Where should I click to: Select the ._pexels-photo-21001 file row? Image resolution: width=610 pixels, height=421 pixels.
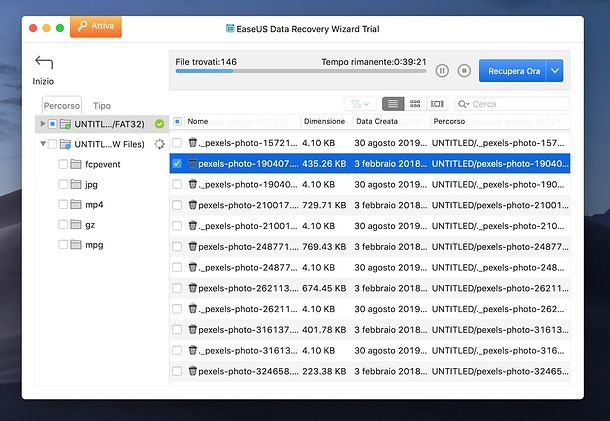point(370,226)
